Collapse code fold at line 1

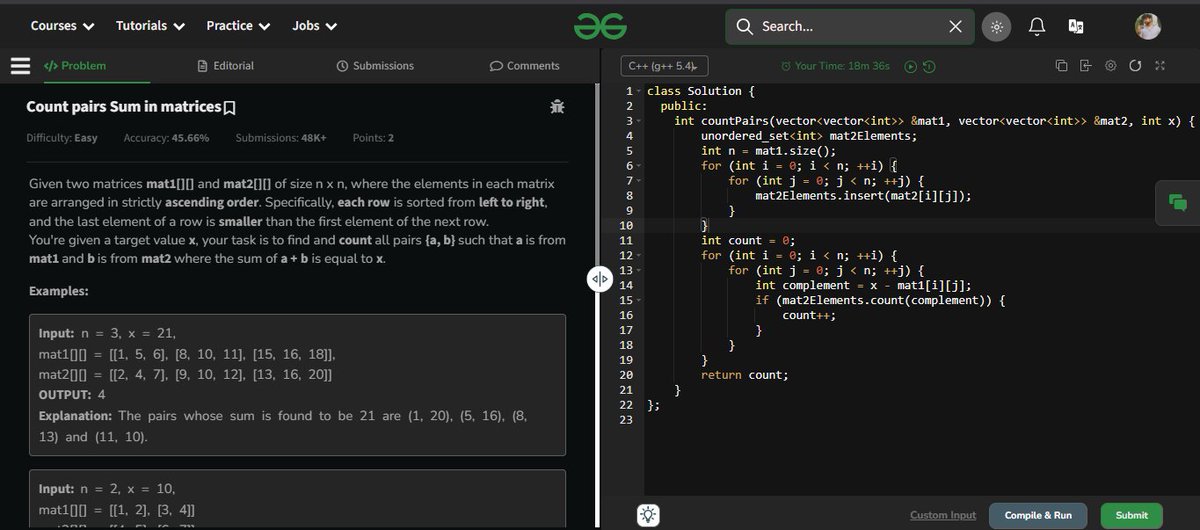tap(639, 91)
